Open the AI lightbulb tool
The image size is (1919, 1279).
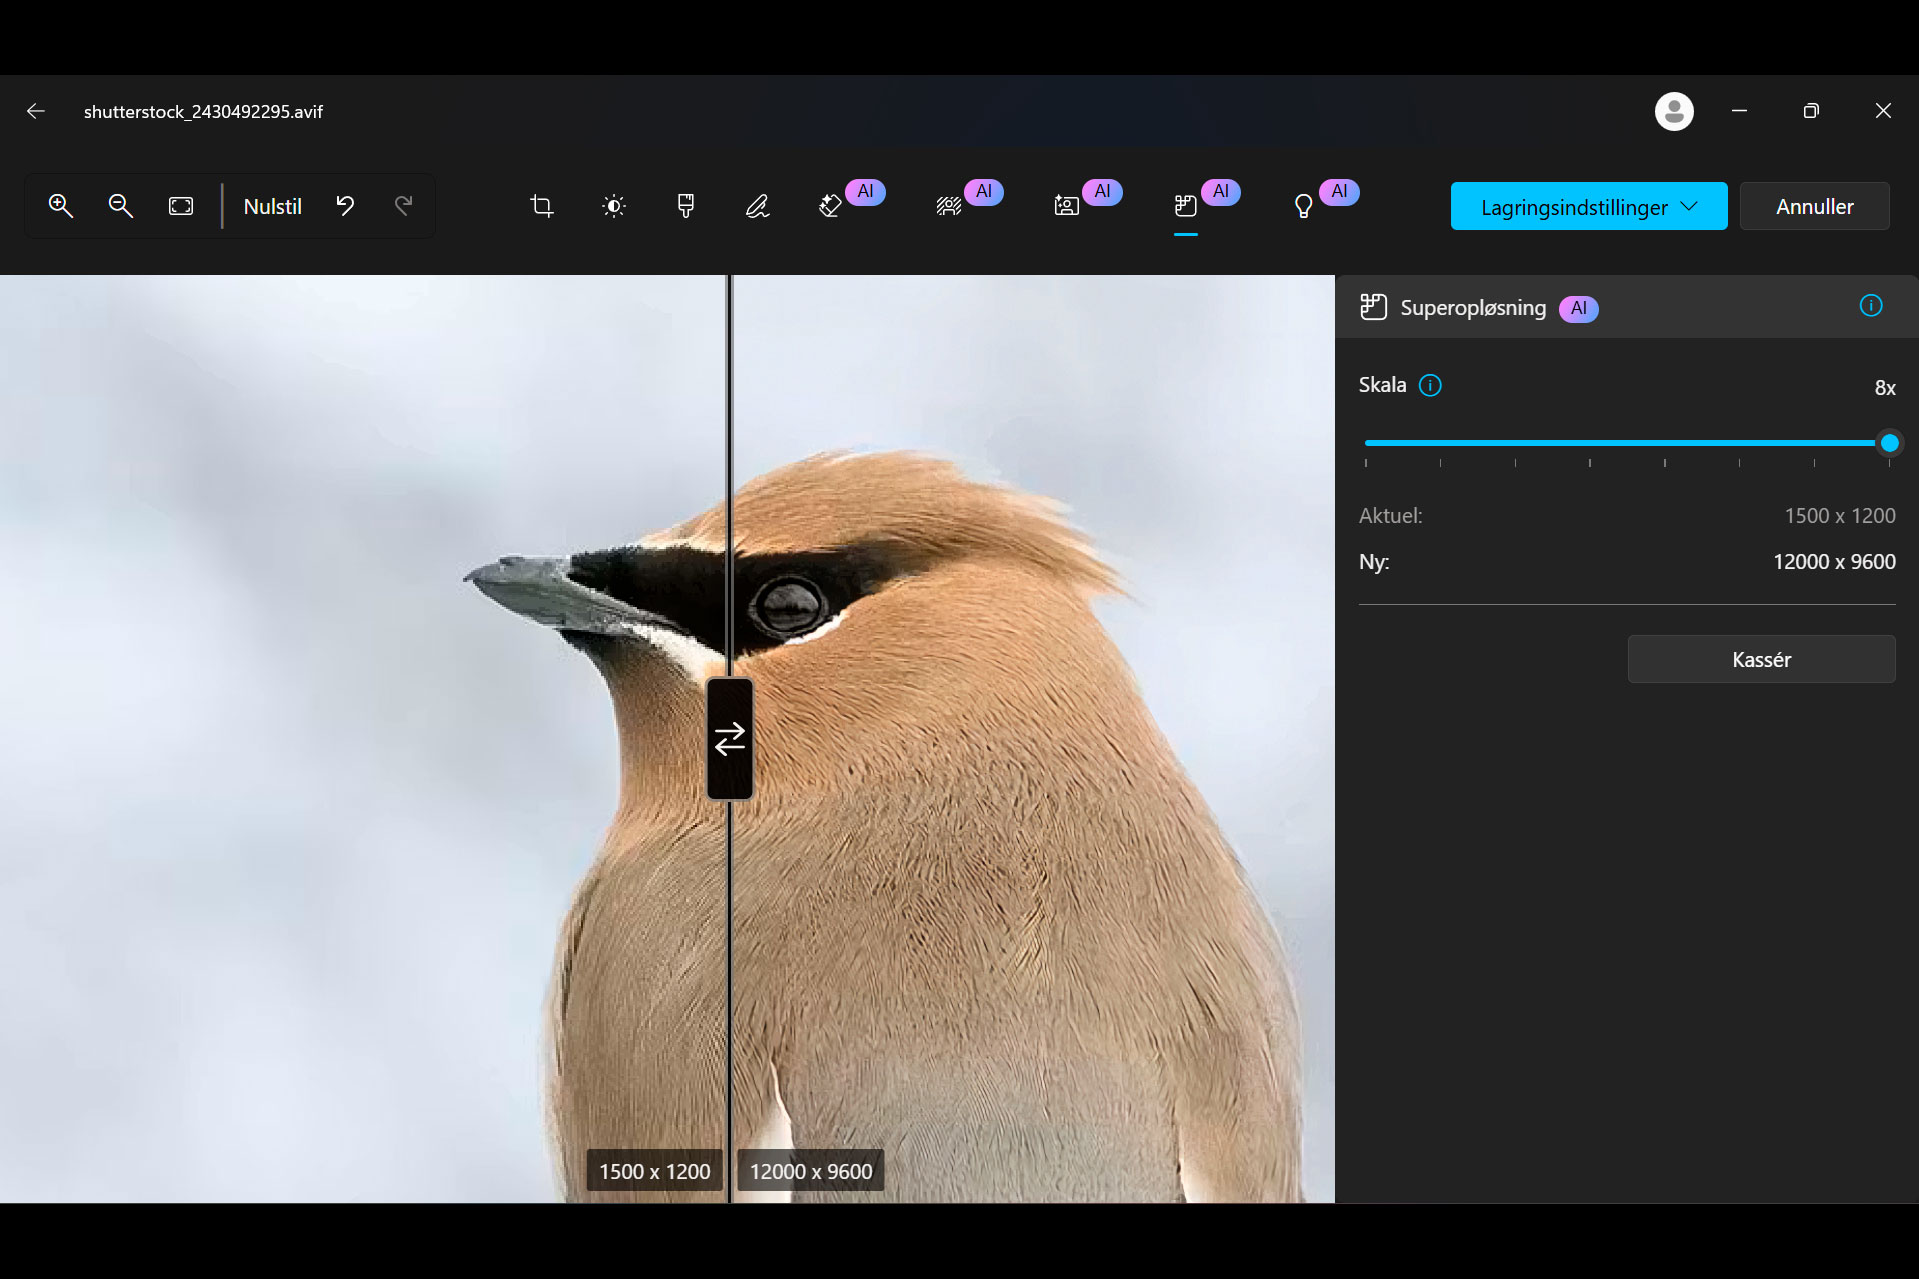[1304, 206]
